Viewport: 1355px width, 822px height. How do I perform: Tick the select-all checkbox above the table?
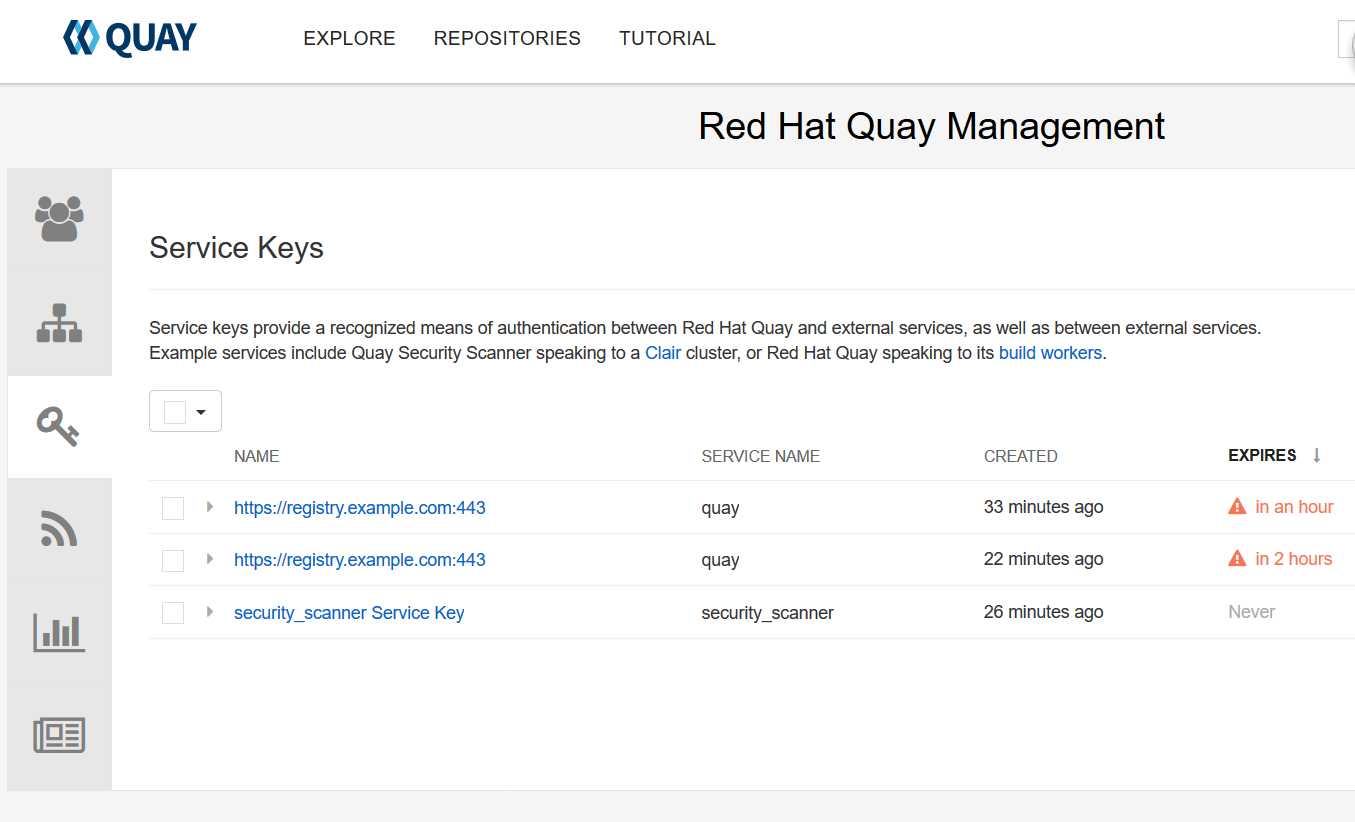coord(175,412)
